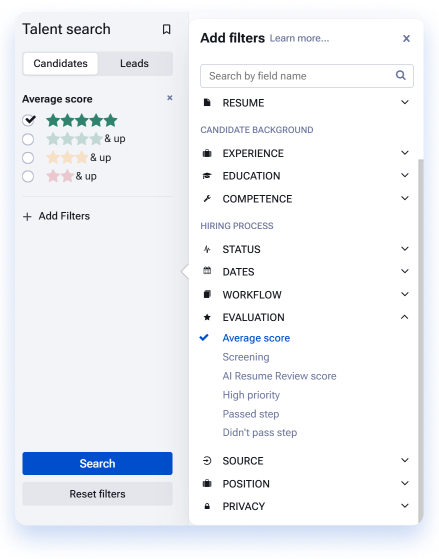Image resolution: width=439 pixels, height=559 pixels.
Task: Click the Workflow stacked pages icon
Action: (207, 294)
